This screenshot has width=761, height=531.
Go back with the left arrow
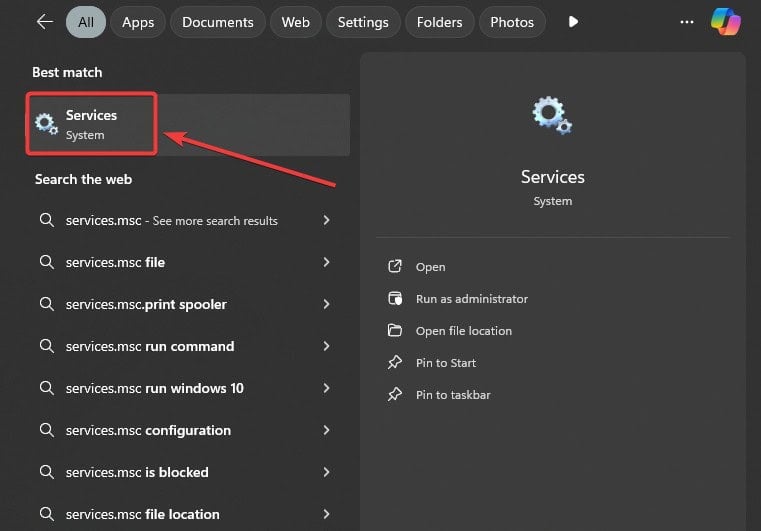coord(45,22)
